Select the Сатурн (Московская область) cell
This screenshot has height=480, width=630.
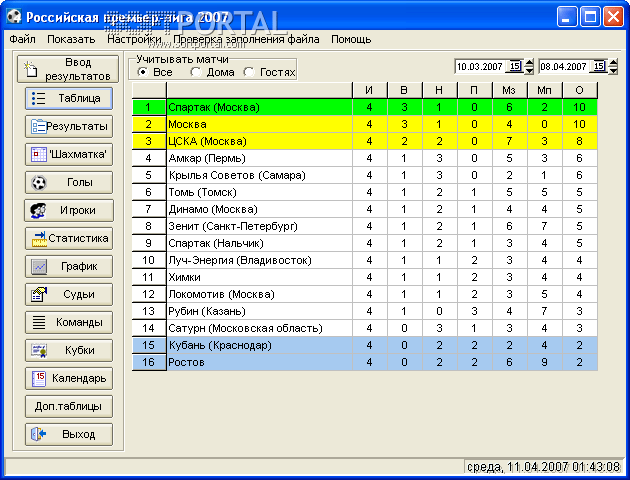pos(259,328)
